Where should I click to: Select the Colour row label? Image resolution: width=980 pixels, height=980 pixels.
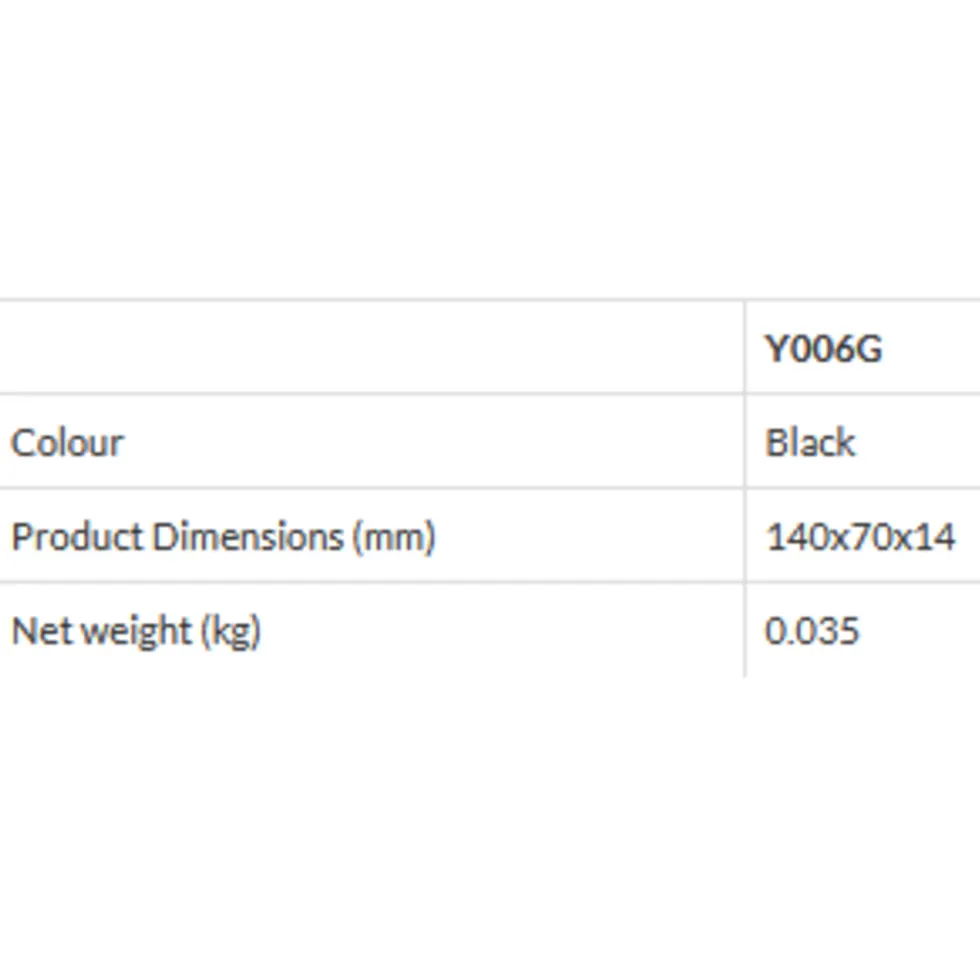(67, 443)
